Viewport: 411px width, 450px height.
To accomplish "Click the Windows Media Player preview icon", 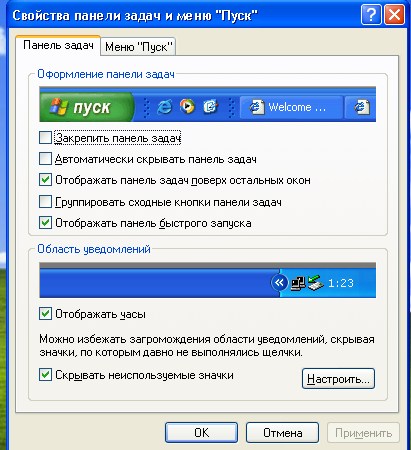I will coord(187,106).
